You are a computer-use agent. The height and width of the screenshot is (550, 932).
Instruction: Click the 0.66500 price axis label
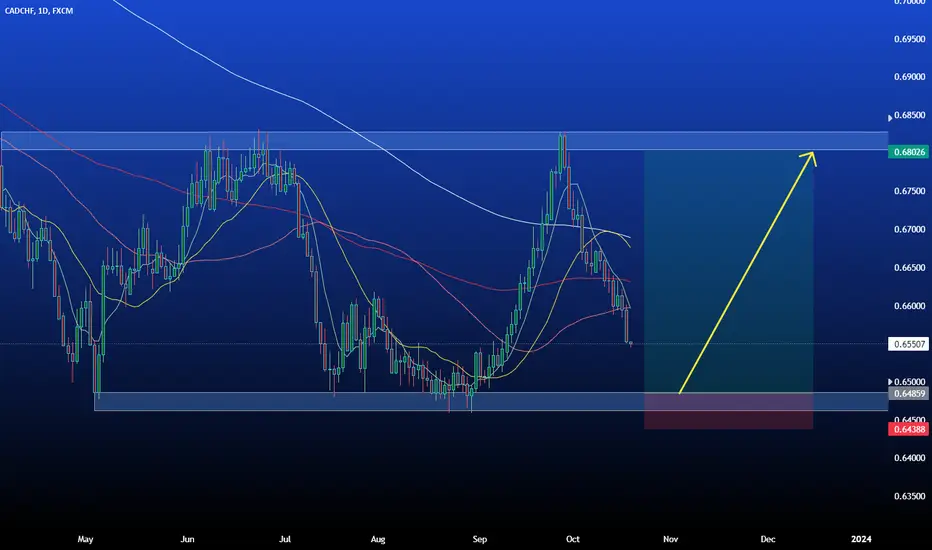tap(909, 268)
